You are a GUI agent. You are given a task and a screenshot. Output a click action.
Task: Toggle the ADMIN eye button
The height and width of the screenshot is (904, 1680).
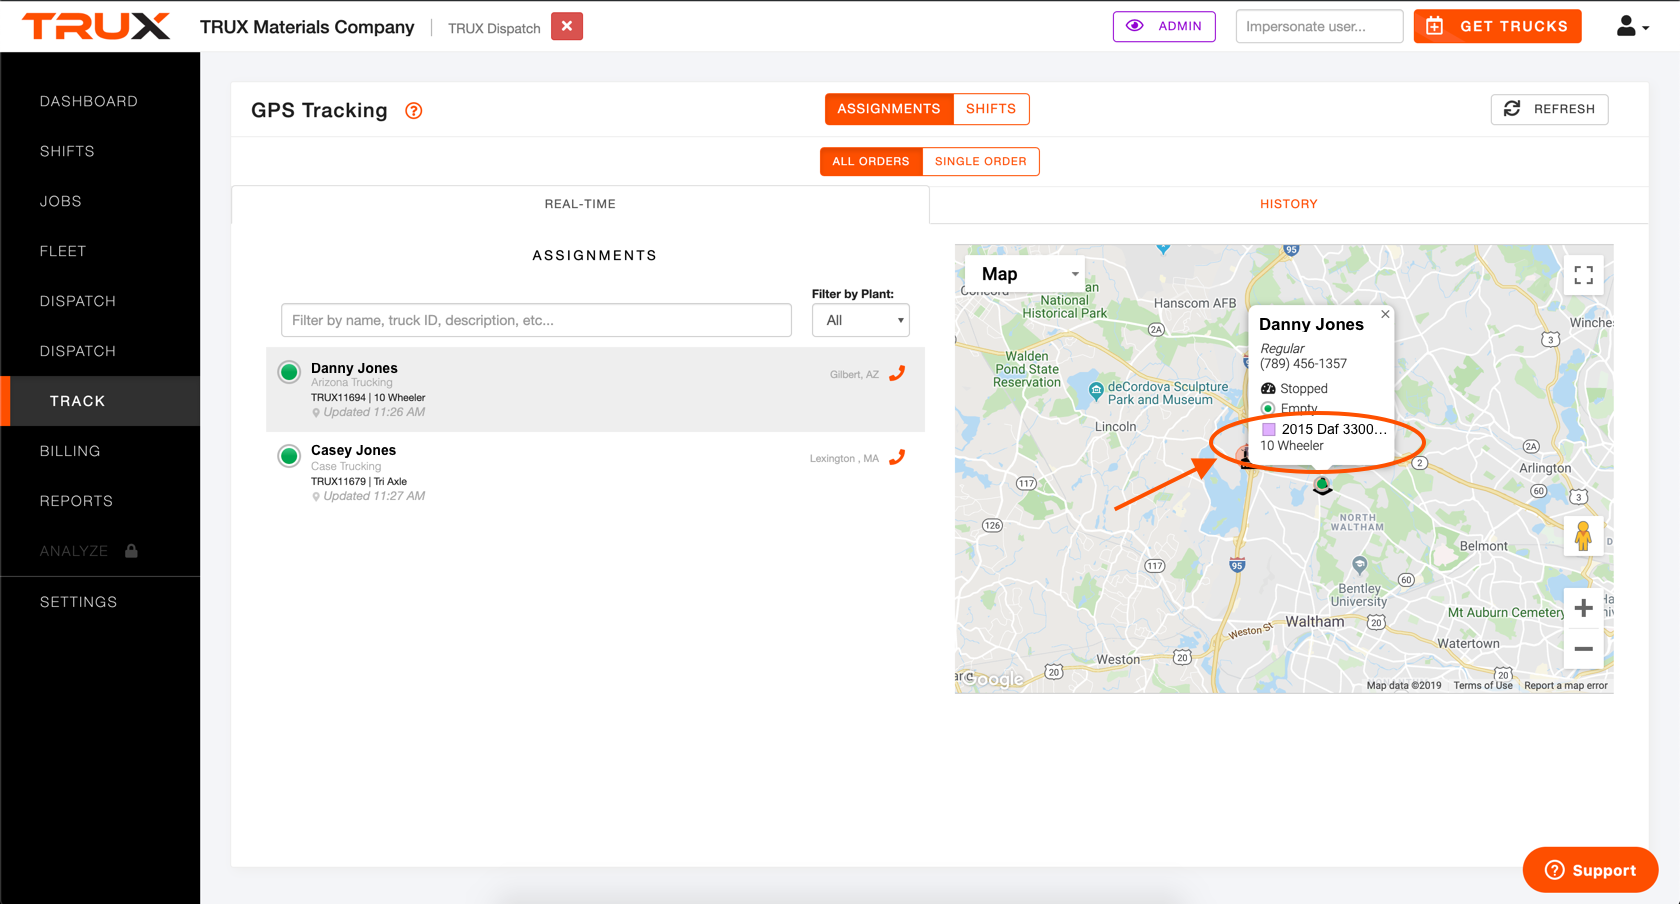click(1164, 26)
